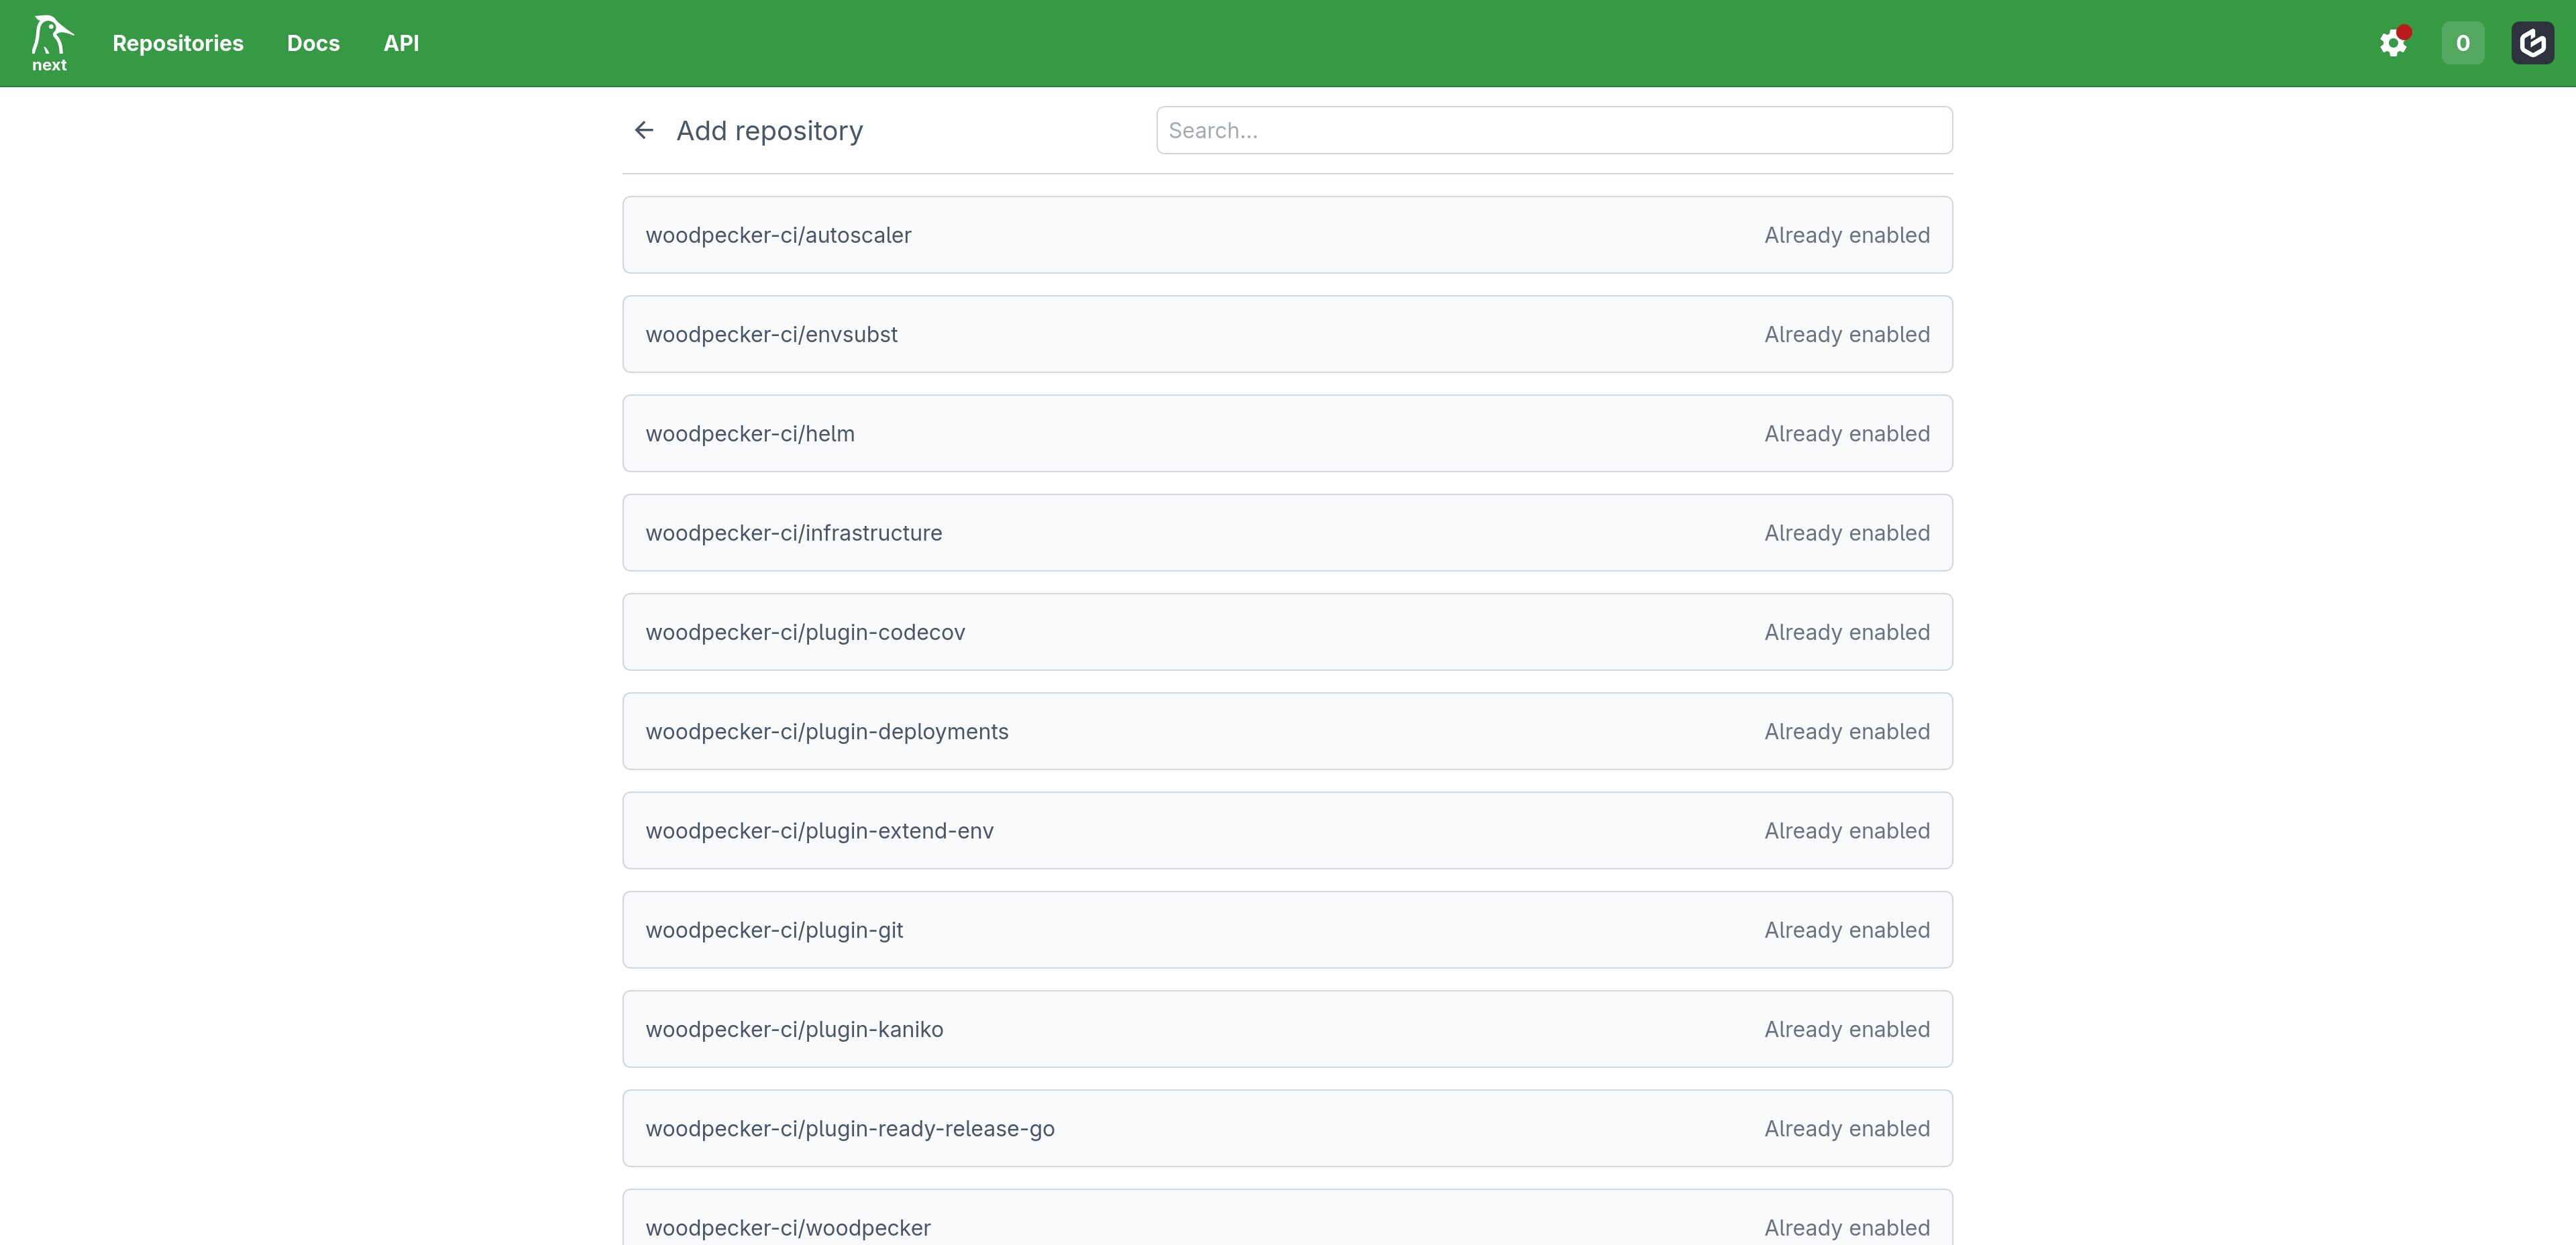Image resolution: width=2576 pixels, height=1245 pixels.
Task: Select the woodpecker-ci/plugin-codecov repository
Action: pyautogui.click(x=1287, y=632)
